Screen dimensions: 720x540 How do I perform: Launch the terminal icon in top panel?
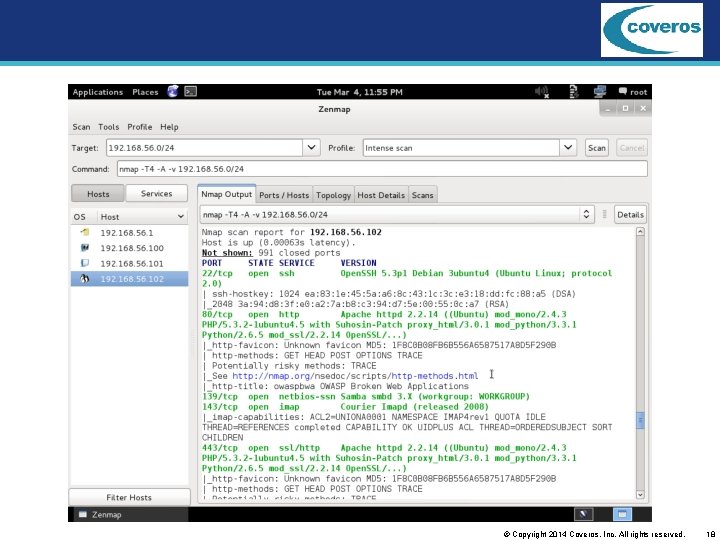tap(191, 91)
